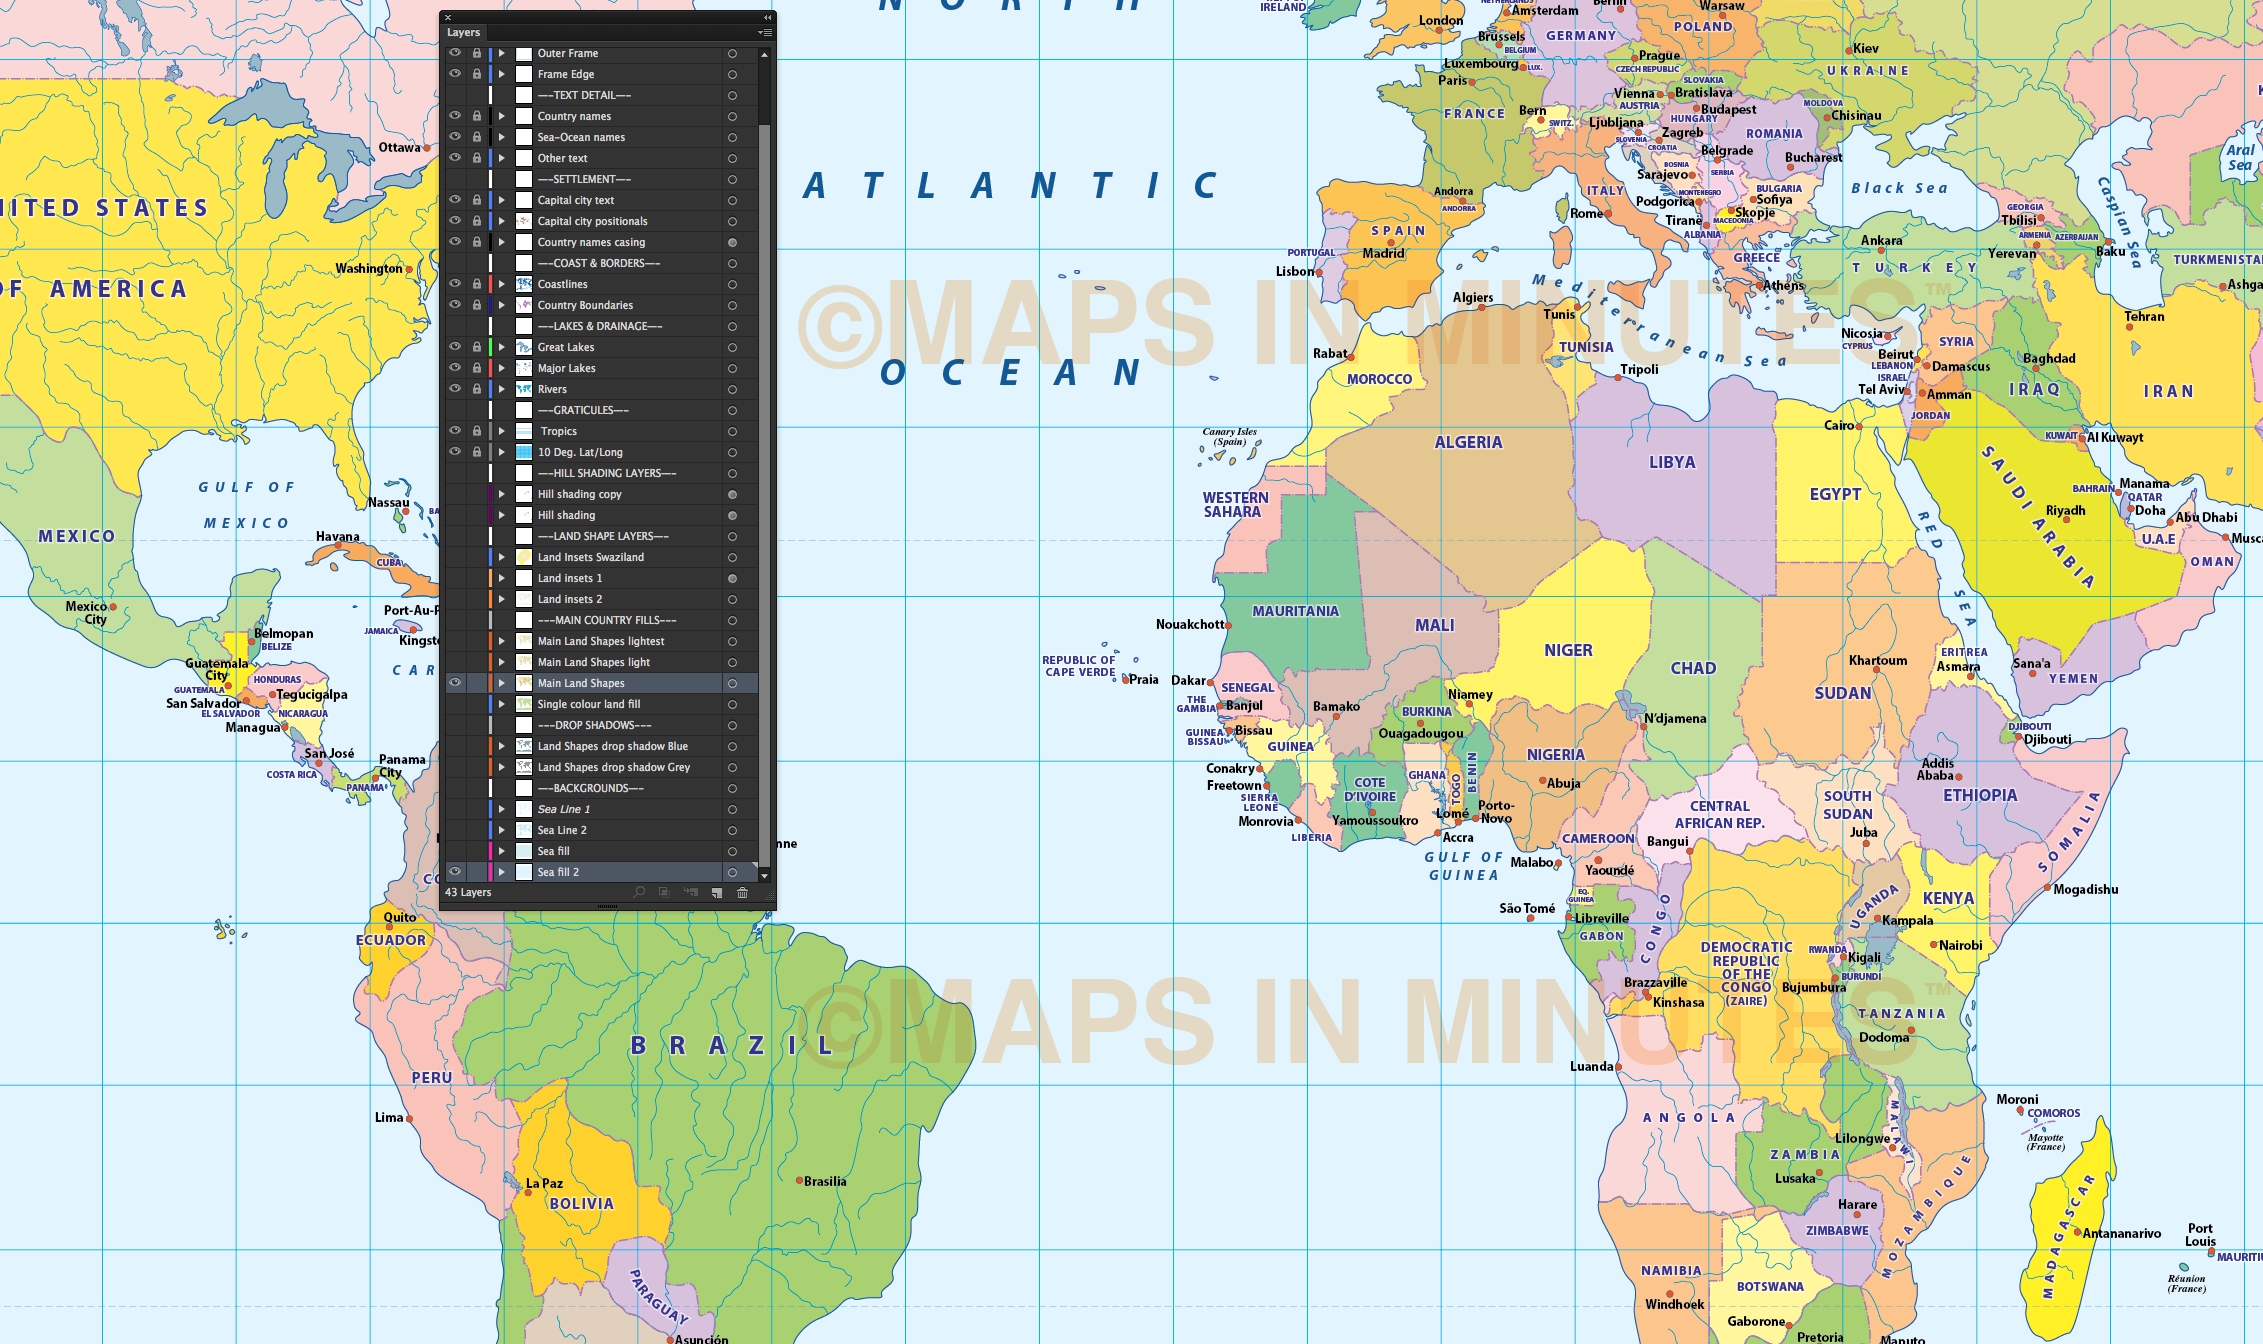
Task: Click the scrollbar down arrow in the panel
Action: (x=763, y=876)
